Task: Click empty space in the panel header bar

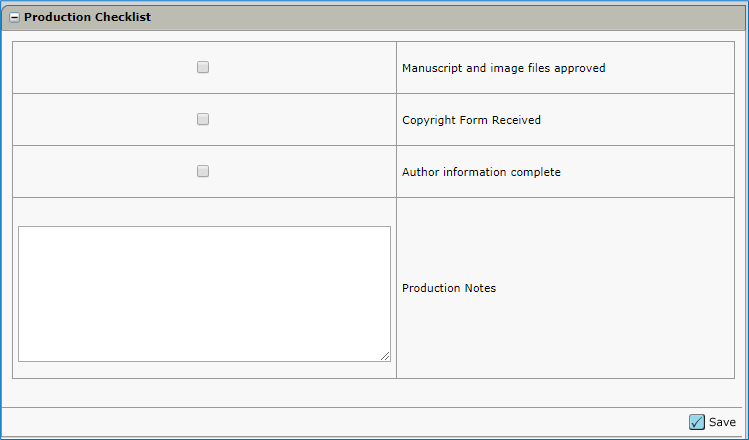Action: 450,17
